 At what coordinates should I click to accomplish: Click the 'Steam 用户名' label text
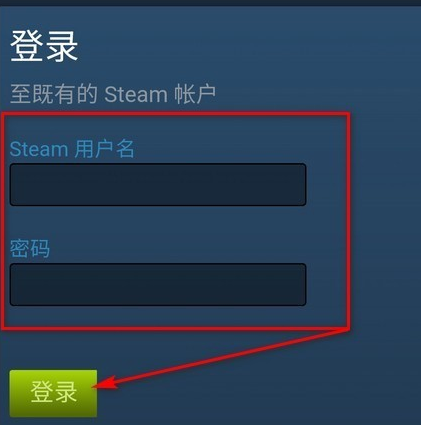72,149
